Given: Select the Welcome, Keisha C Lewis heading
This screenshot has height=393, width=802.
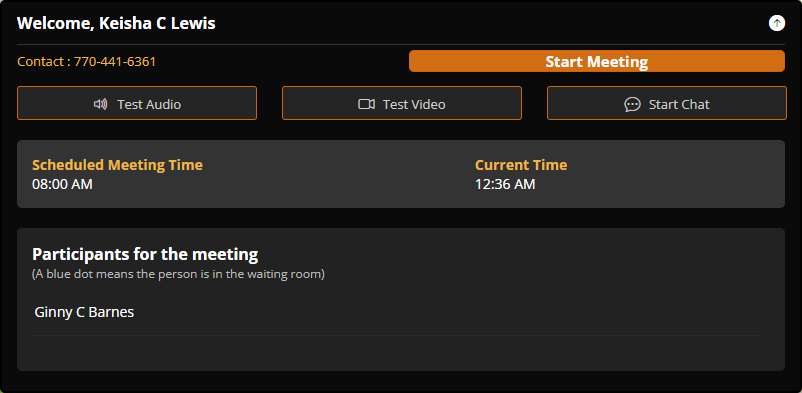Looking at the screenshot, I should [x=116, y=24].
